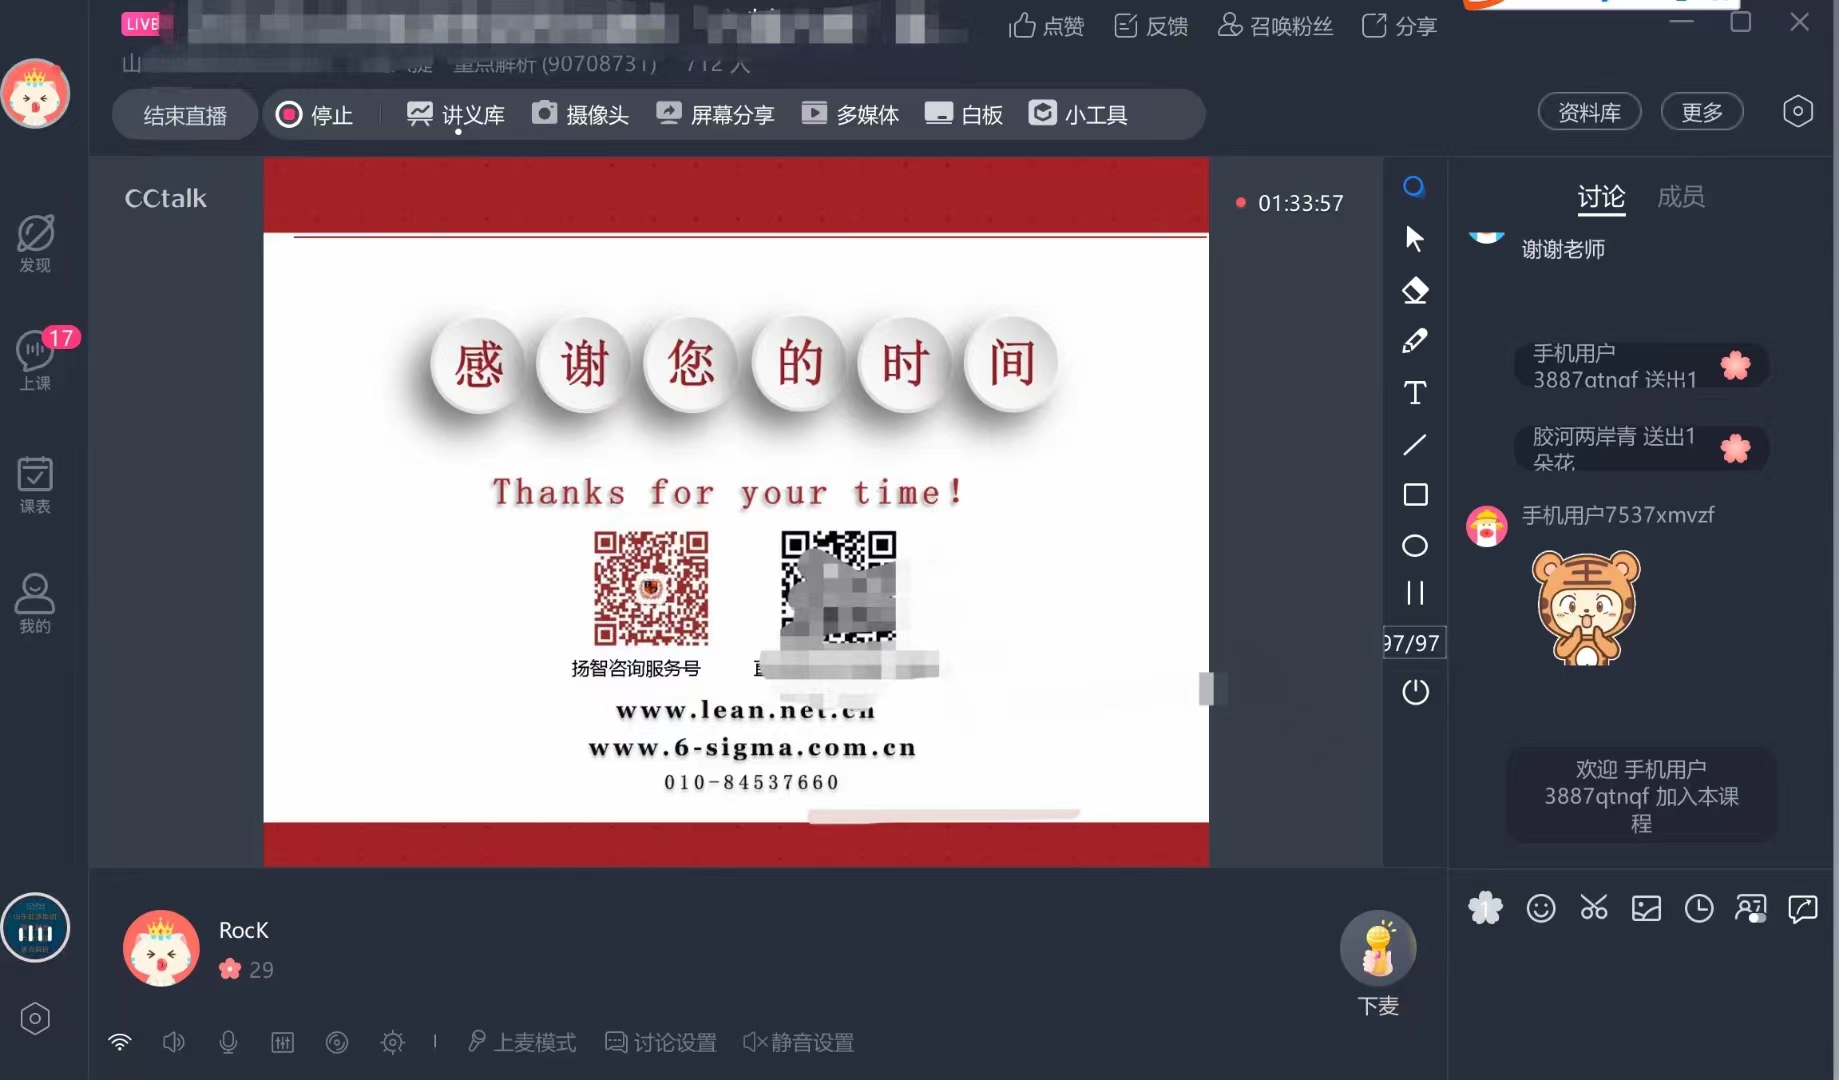
Task: Open 我的 profile in left sidebar
Action: point(35,604)
